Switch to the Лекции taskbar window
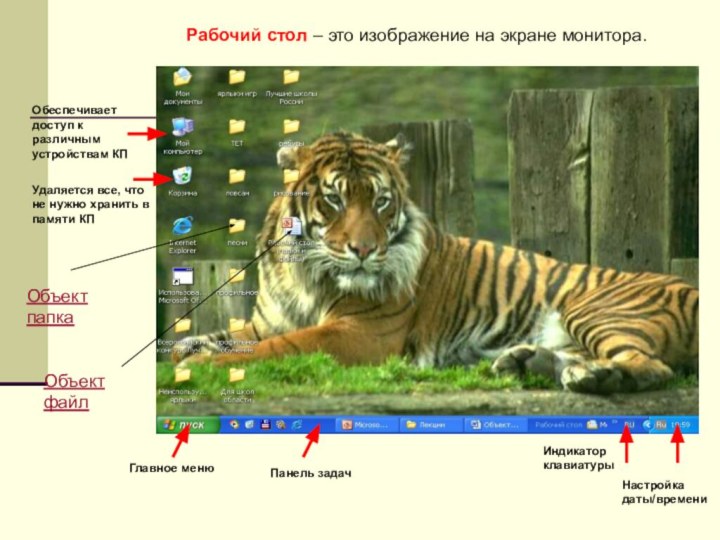This screenshot has height=540, width=720. click(x=429, y=425)
